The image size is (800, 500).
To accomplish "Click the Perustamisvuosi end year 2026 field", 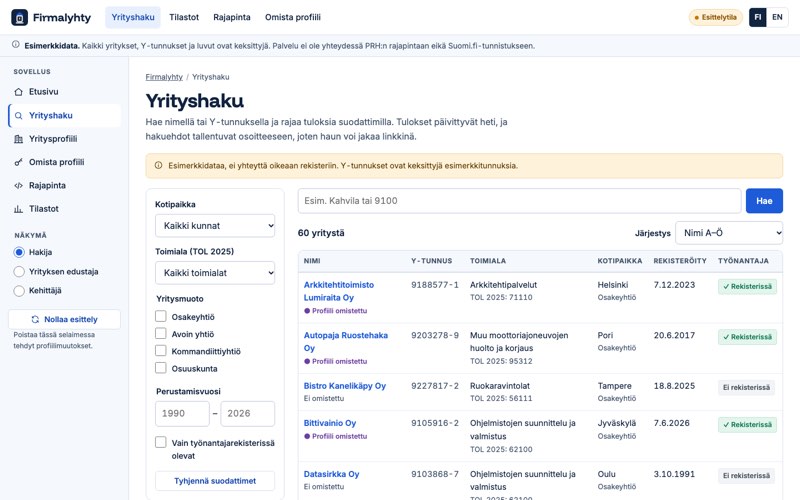I will [247, 414].
